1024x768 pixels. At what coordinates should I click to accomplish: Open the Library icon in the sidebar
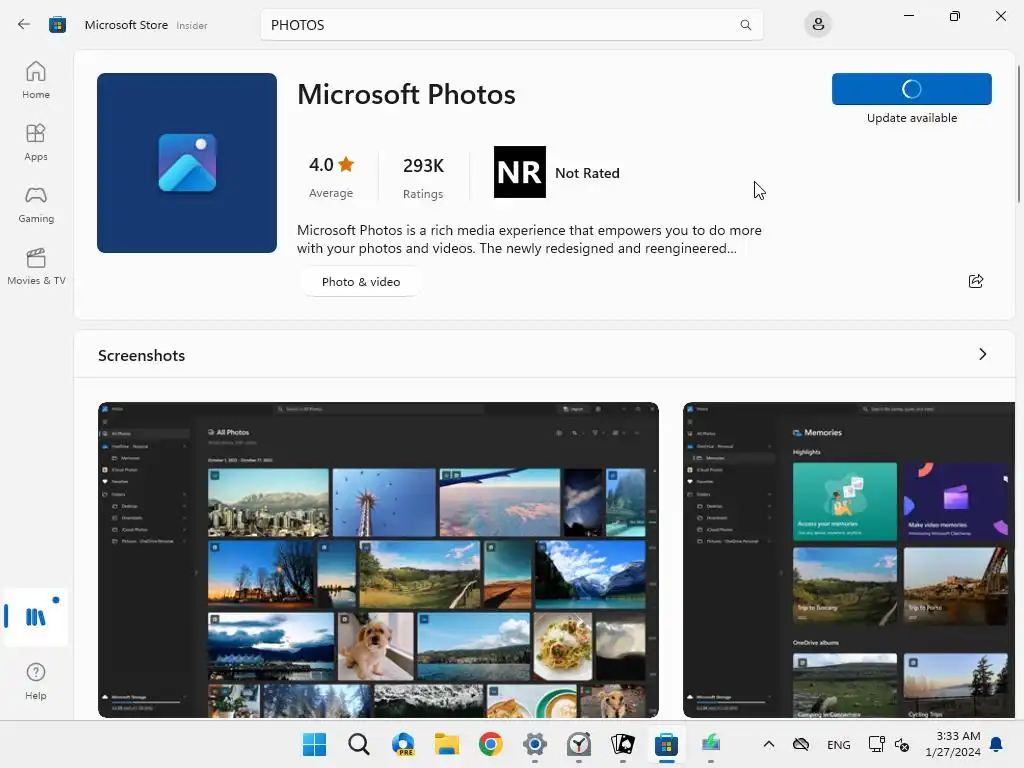[x=36, y=616]
